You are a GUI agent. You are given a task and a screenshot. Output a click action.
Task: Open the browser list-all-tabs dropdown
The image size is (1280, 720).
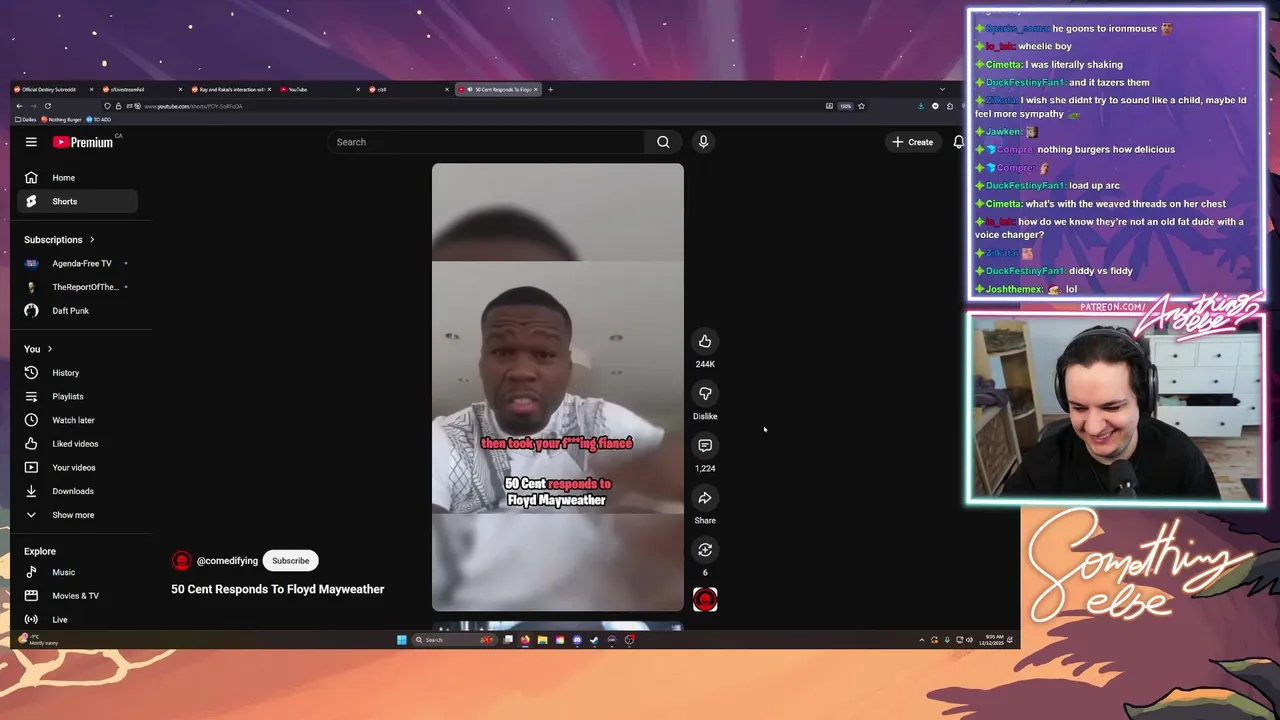(x=942, y=89)
